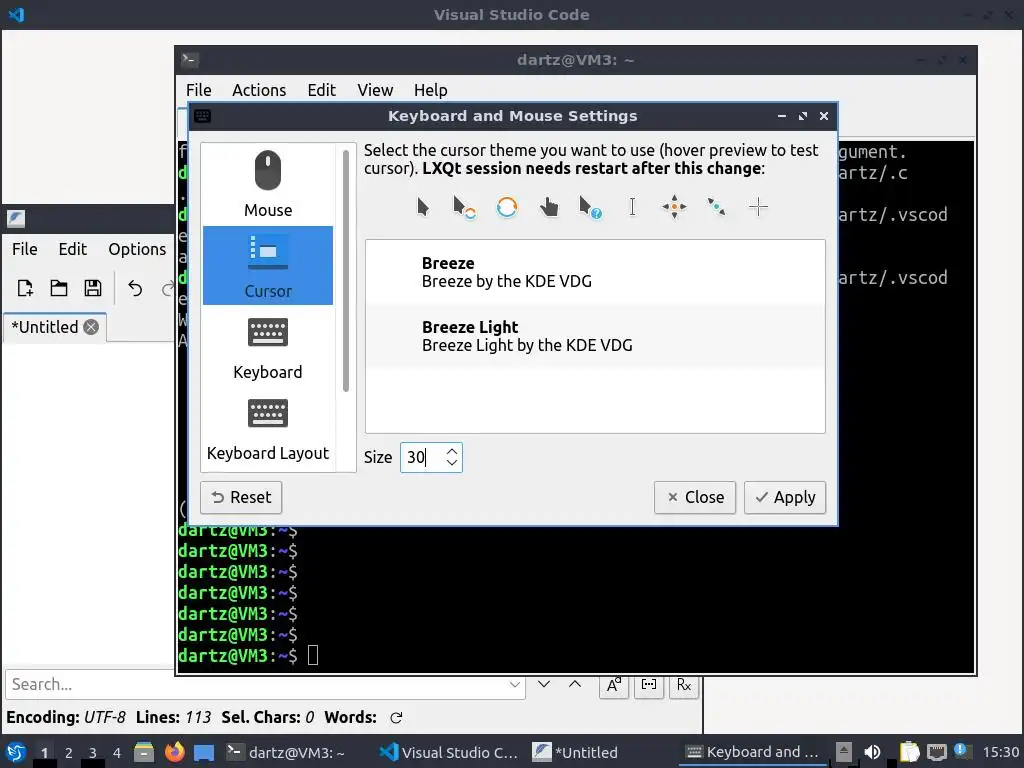
Task: Open the volume control in tray
Action: pyautogui.click(x=872, y=752)
